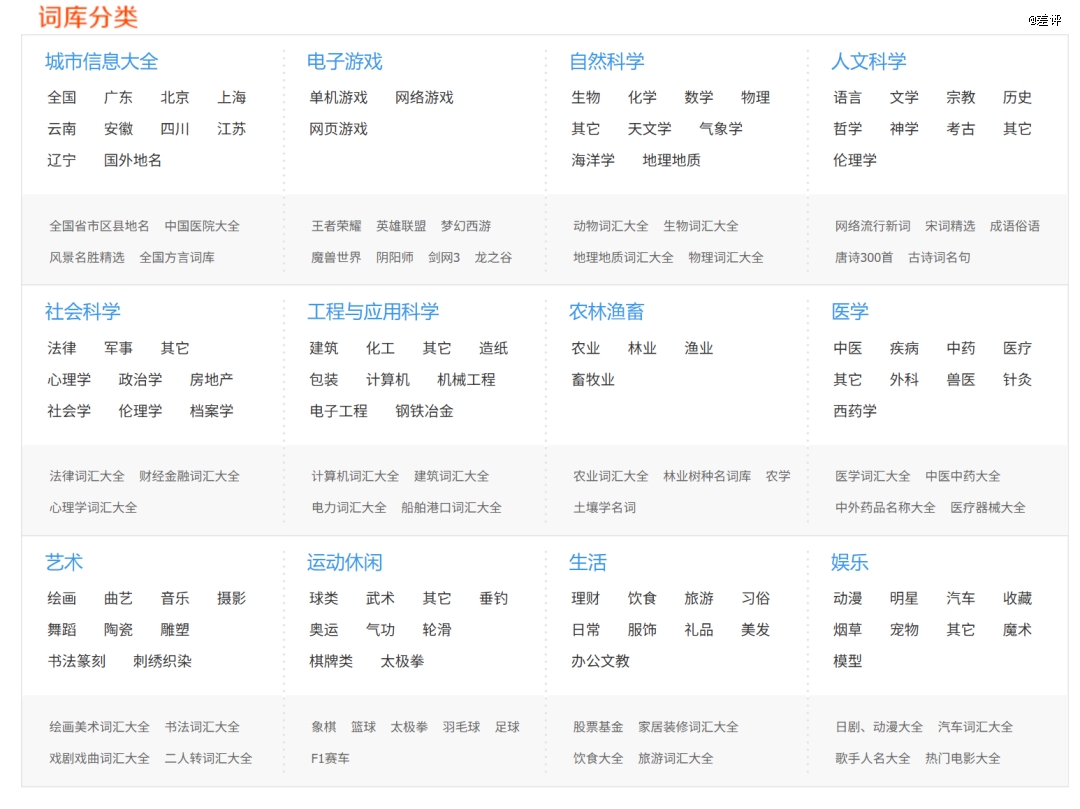Click the 书法篆刻 subcategory link
The image size is (1080, 809).
pos(76,661)
